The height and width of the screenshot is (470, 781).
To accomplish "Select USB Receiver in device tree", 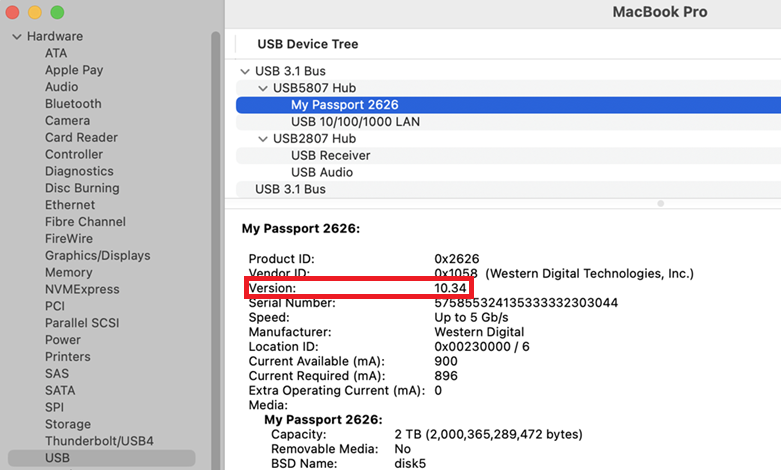I will coord(330,156).
